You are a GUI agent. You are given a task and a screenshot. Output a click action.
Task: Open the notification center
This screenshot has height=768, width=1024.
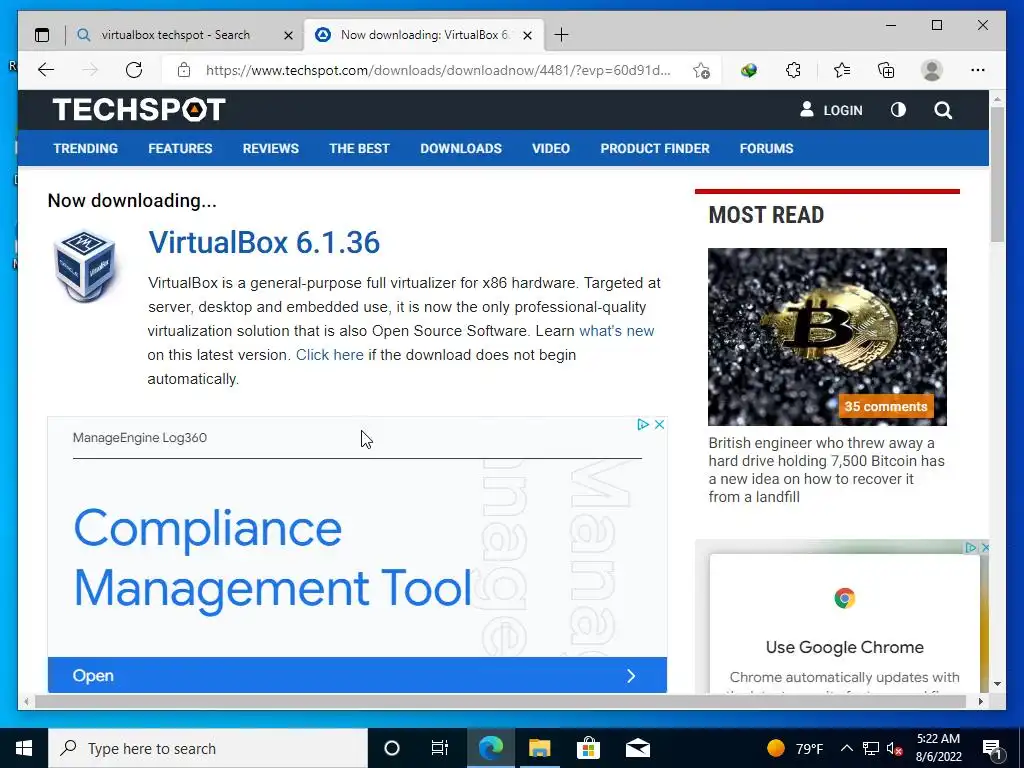pos(992,748)
